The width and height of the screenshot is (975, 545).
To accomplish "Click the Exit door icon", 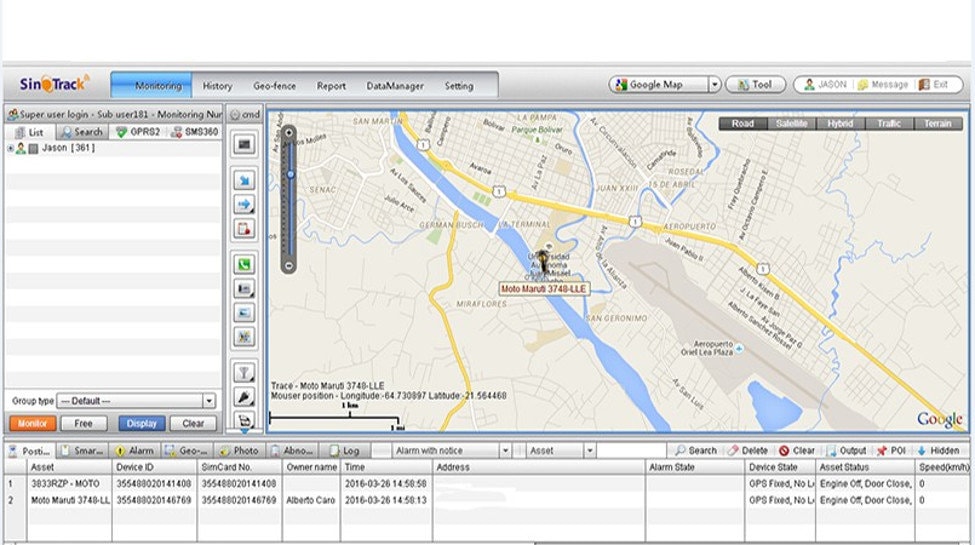I will click(924, 85).
